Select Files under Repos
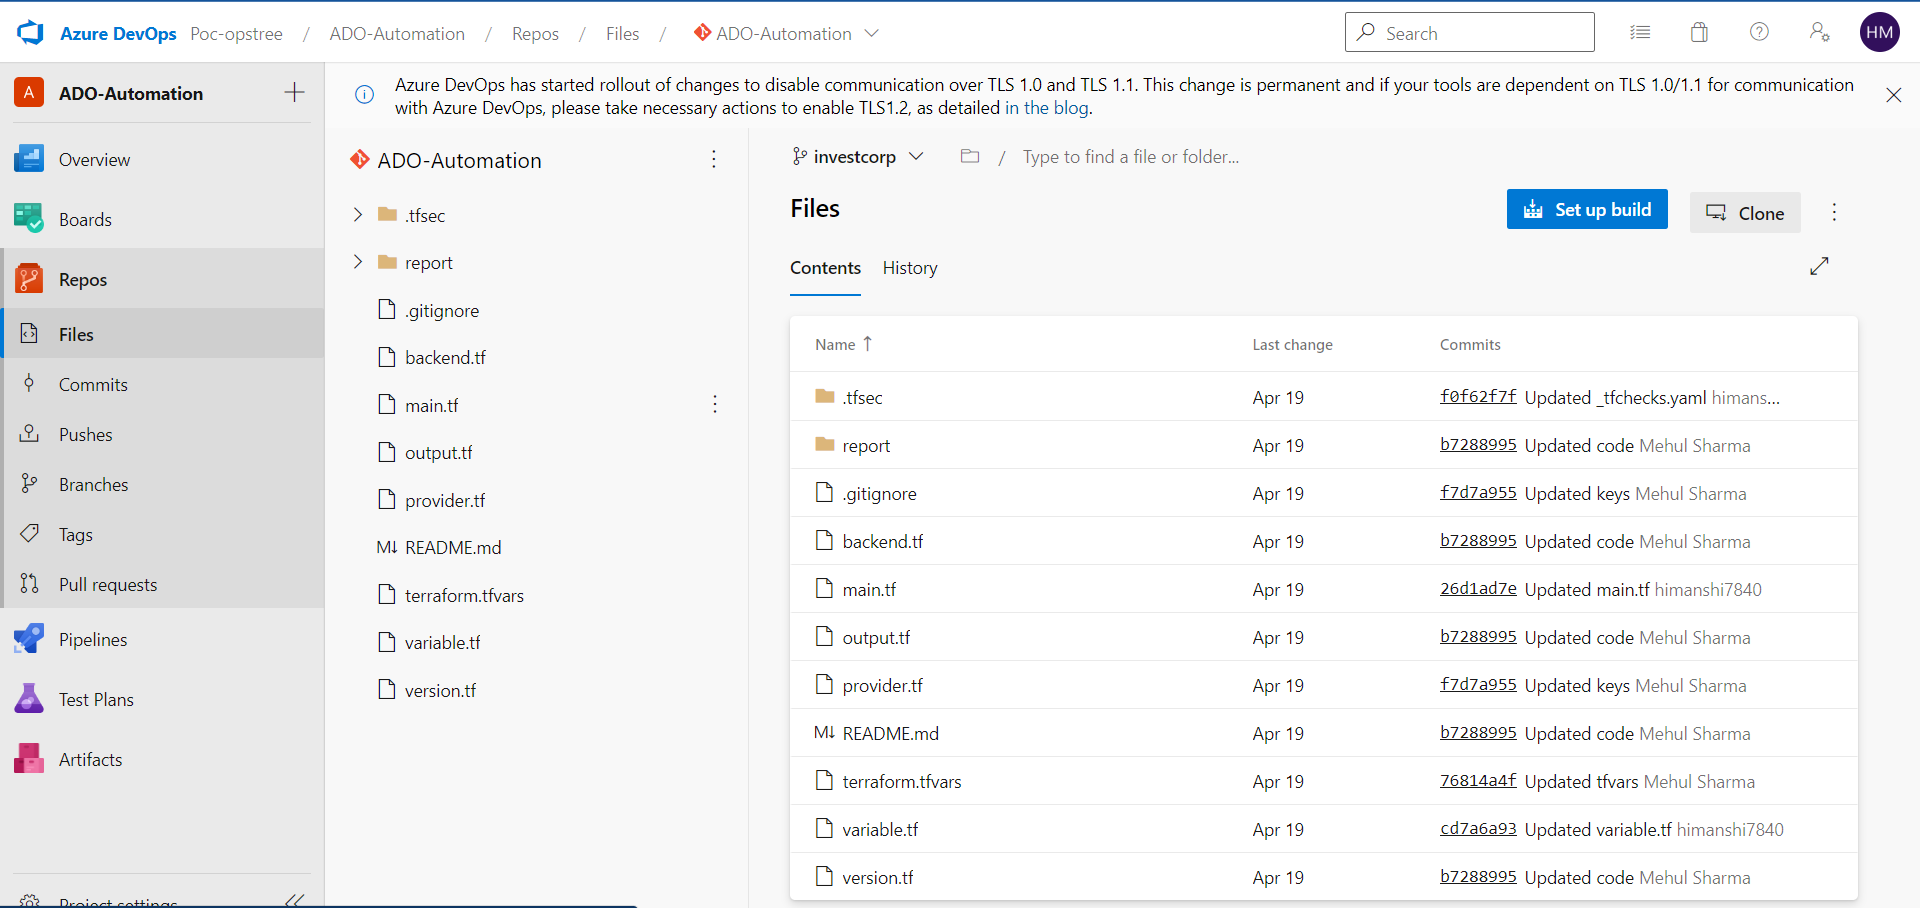The width and height of the screenshot is (1920, 908). pos(162,334)
